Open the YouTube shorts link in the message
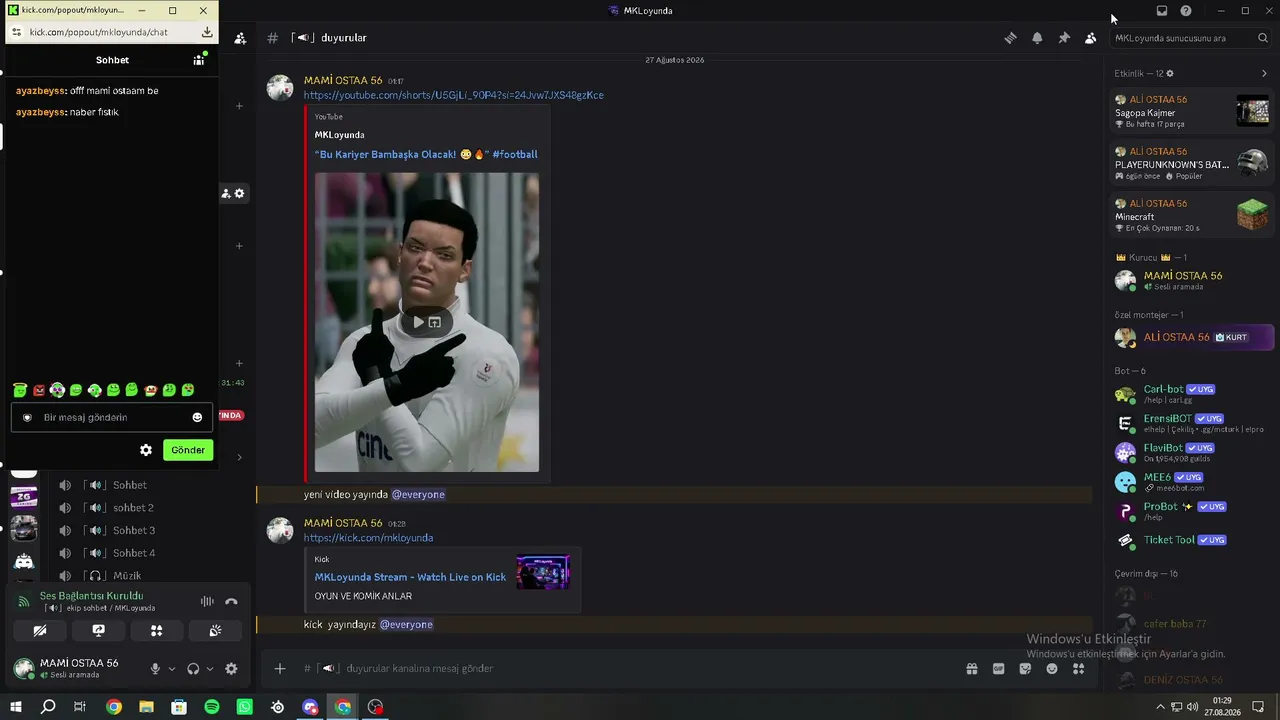Viewport: 1280px width, 720px height. click(453, 95)
